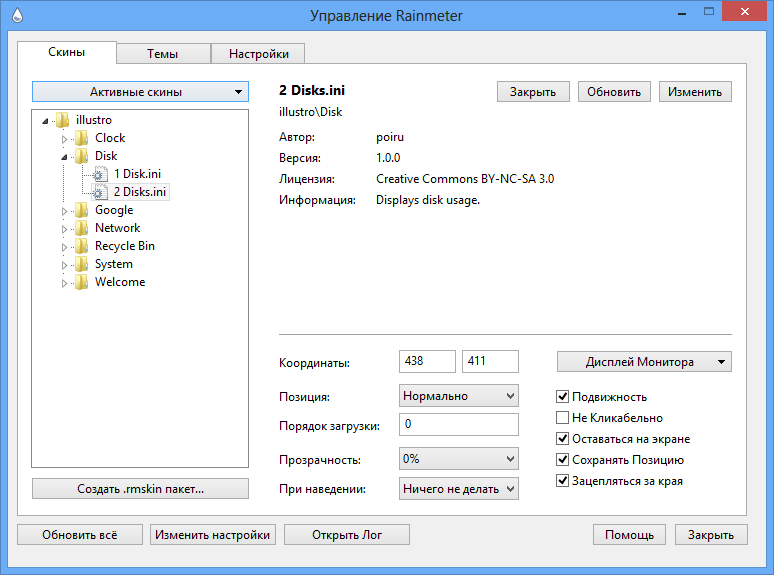Open the Прозрачность combo box

459,459
